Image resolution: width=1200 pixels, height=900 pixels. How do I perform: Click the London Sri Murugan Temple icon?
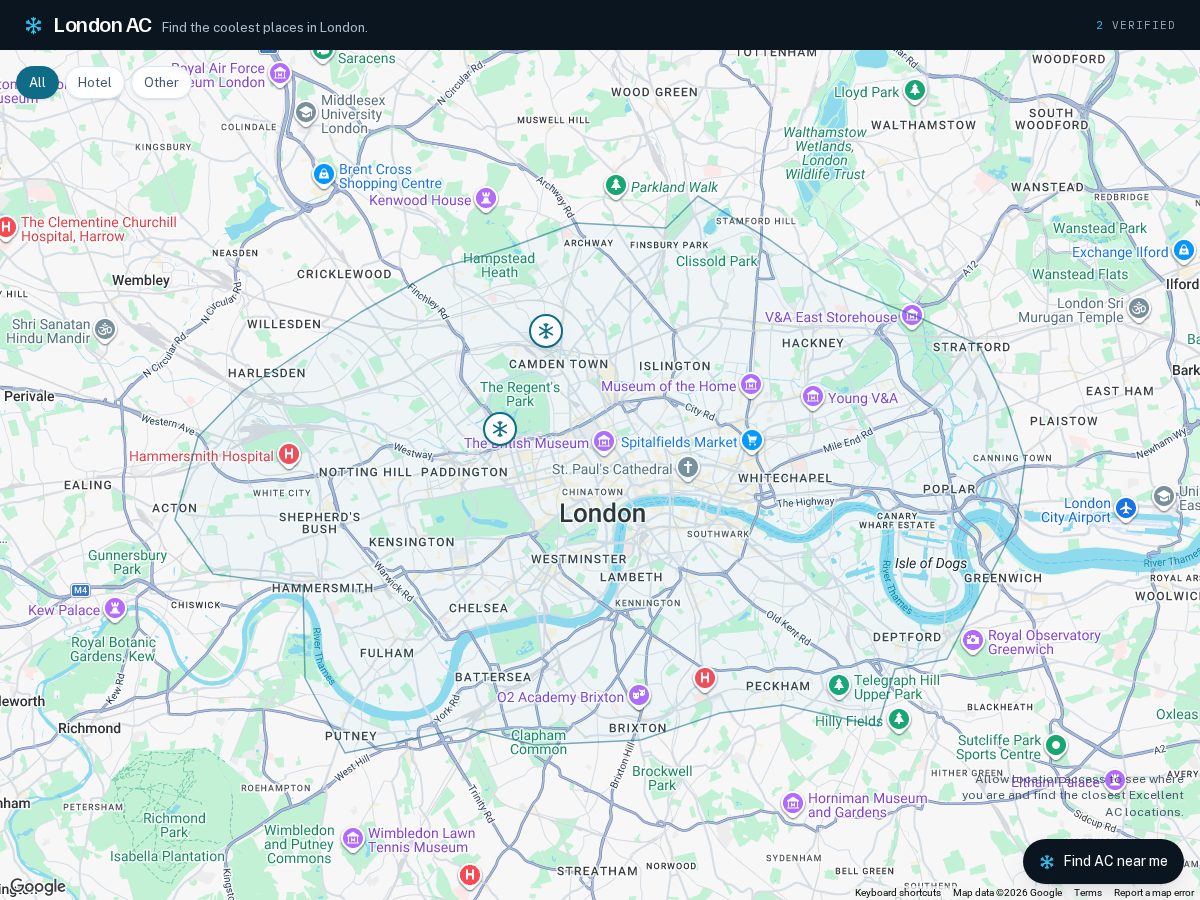click(1139, 309)
